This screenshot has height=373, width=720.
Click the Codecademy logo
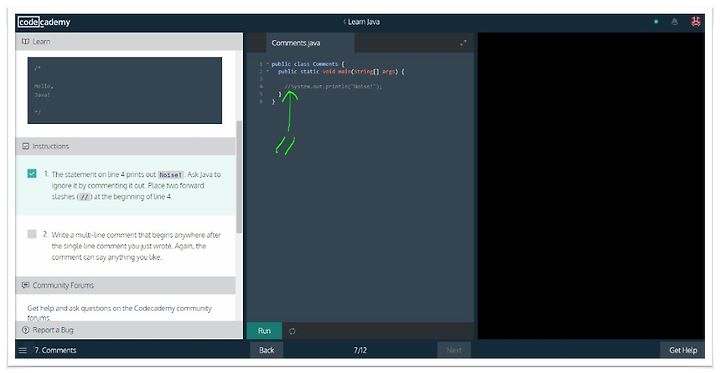click(x=44, y=22)
